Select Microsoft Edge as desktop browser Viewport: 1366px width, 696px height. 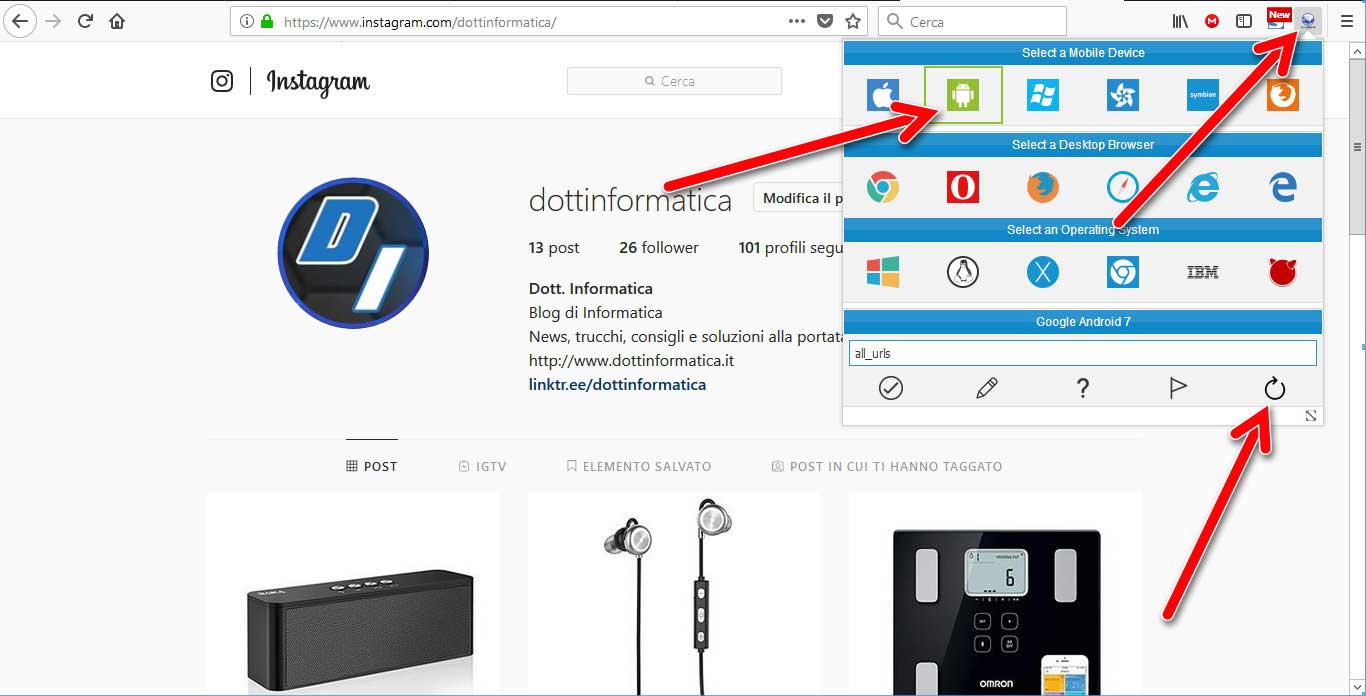[x=1282, y=187]
